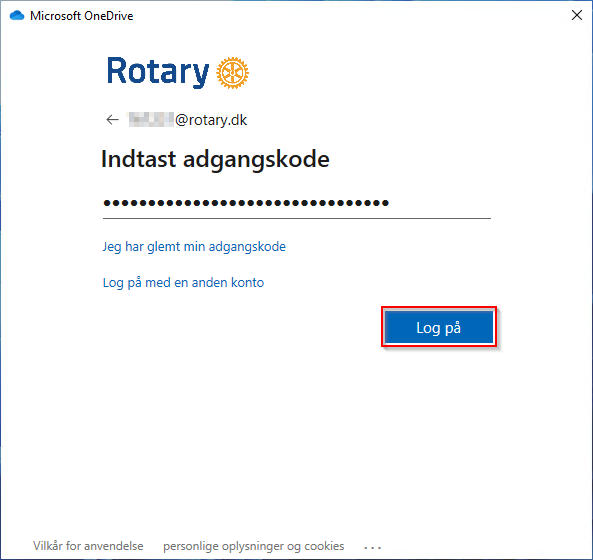Image resolution: width=593 pixels, height=560 pixels.
Task: Open Jeg har glemt min adgangskode link
Action: (x=194, y=247)
